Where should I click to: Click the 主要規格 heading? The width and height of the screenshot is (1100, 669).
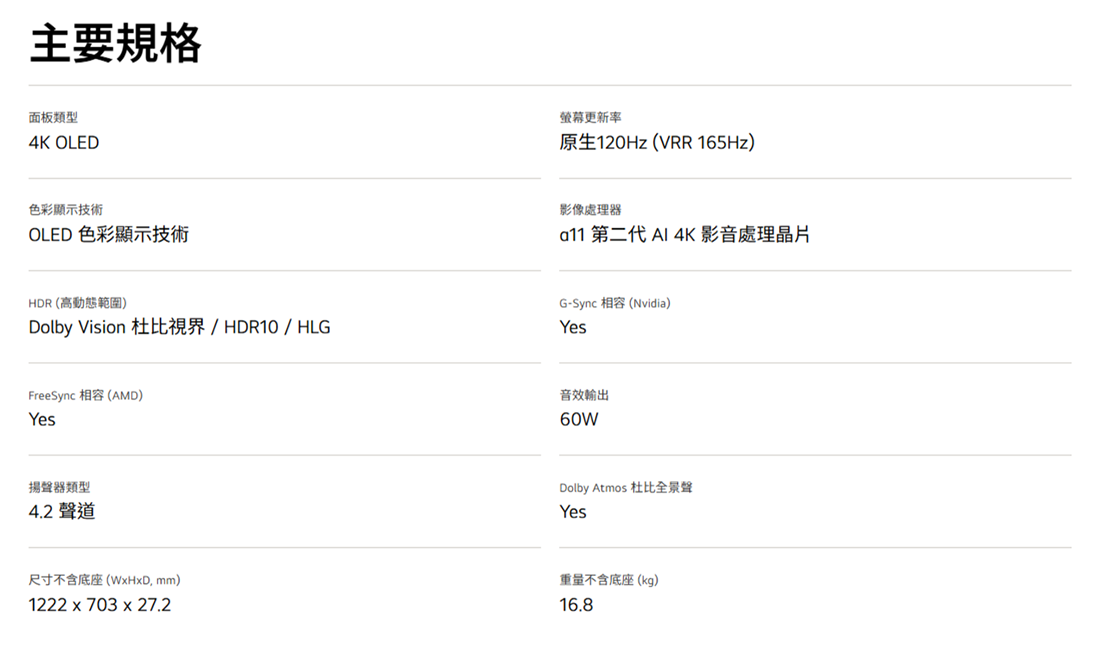(x=115, y=44)
